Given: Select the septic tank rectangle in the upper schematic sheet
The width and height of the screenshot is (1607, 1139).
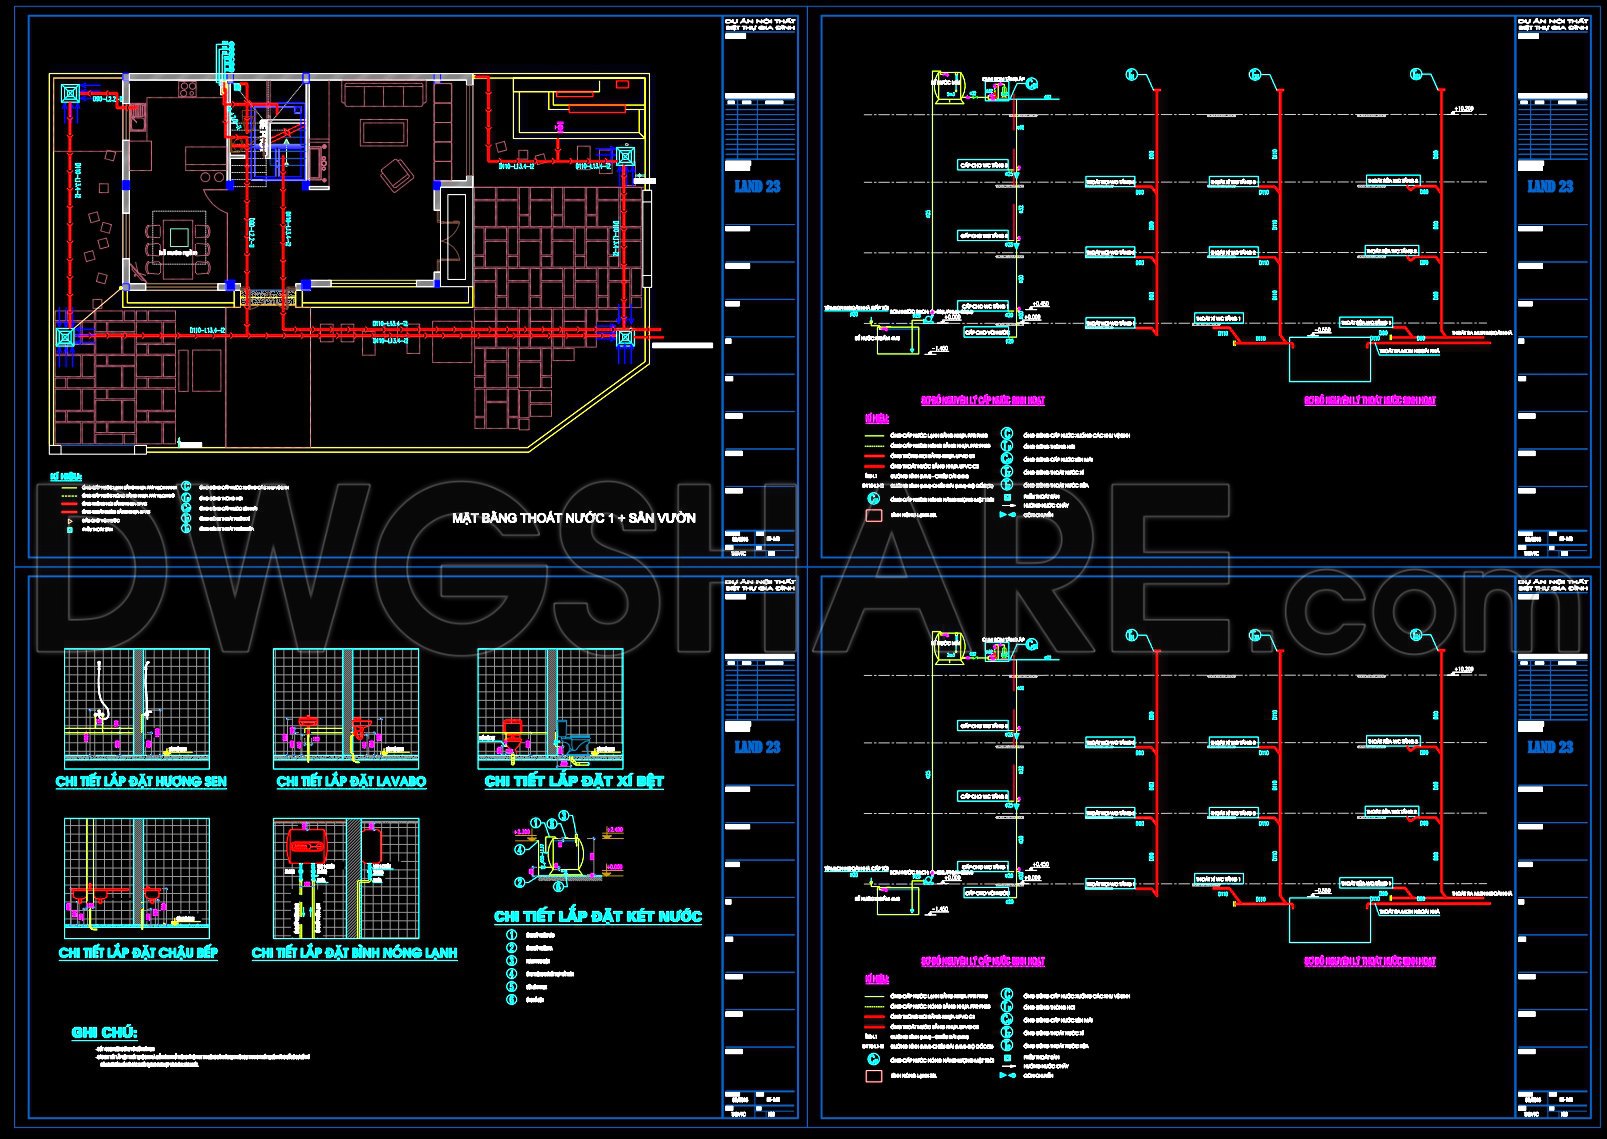Looking at the screenshot, I should tap(1330, 361).
